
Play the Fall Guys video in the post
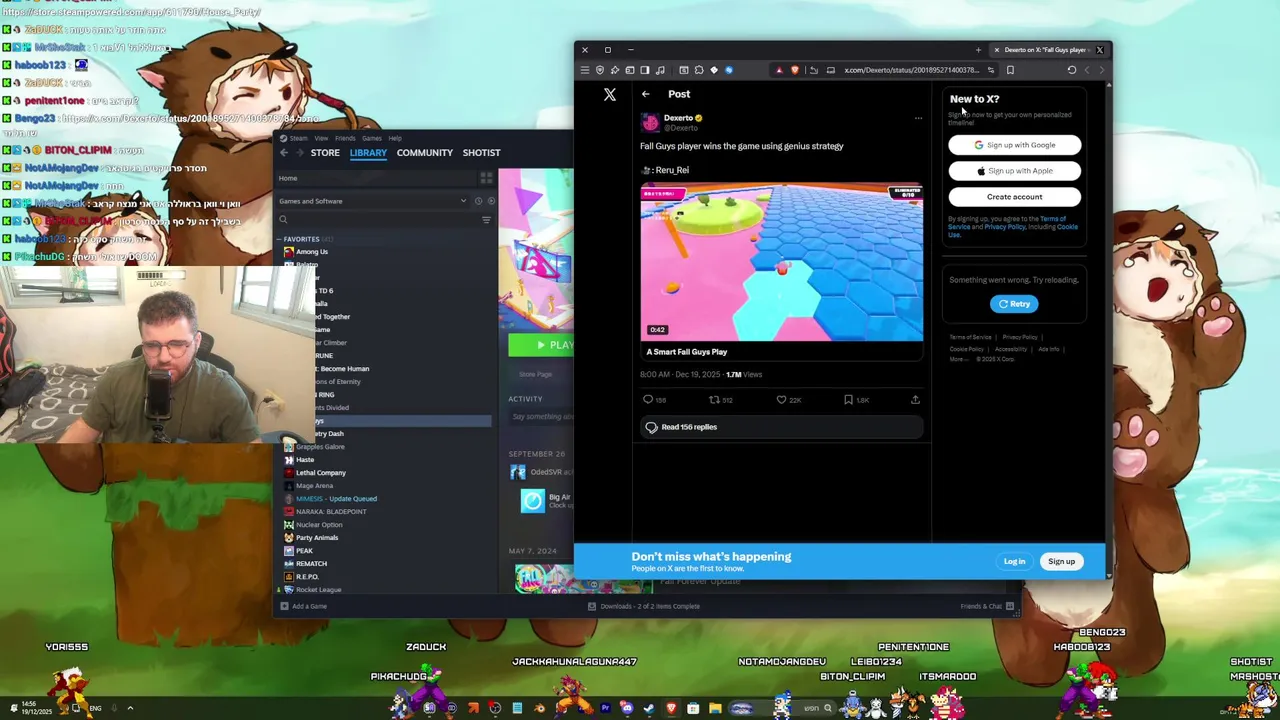pos(782,262)
